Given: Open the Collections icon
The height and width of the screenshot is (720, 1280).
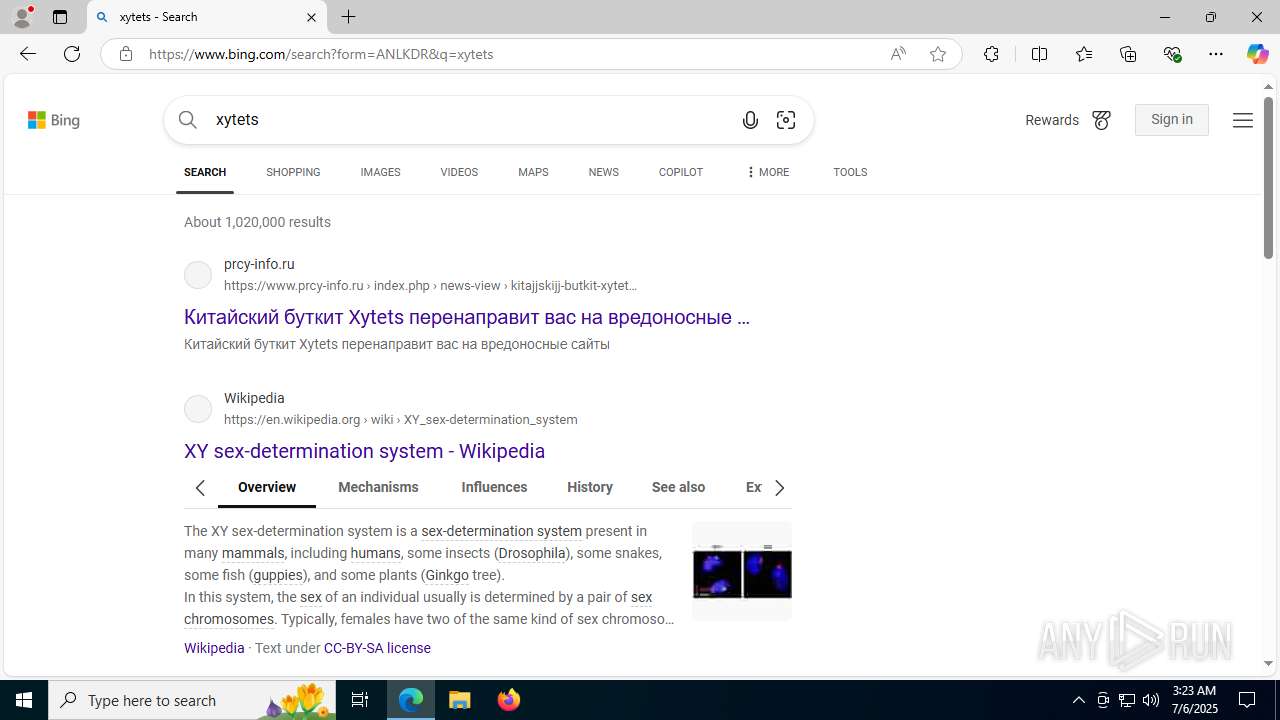Looking at the screenshot, I should pyautogui.click(x=1128, y=54).
